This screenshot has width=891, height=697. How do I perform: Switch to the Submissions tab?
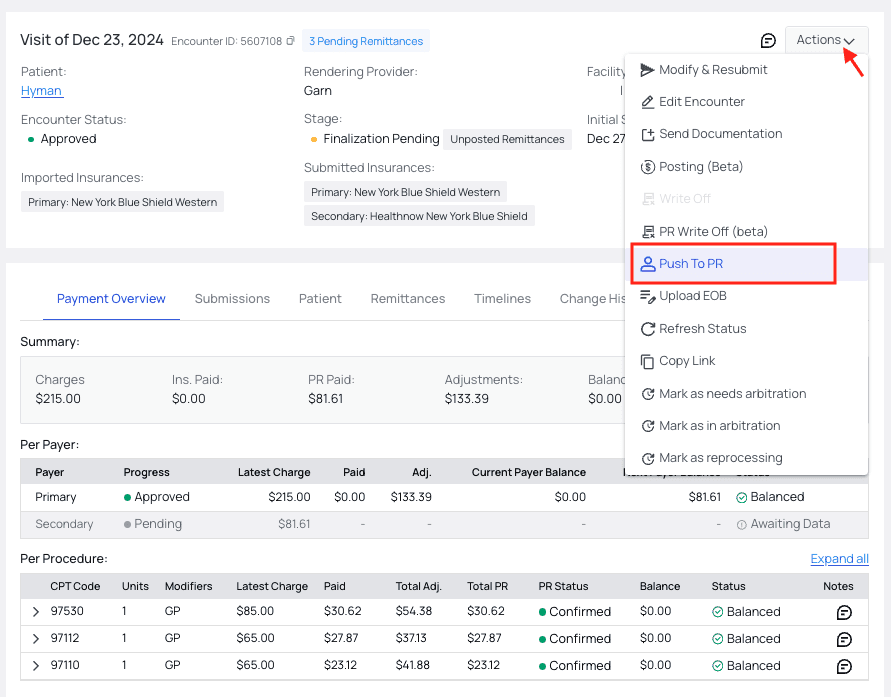coord(232,299)
